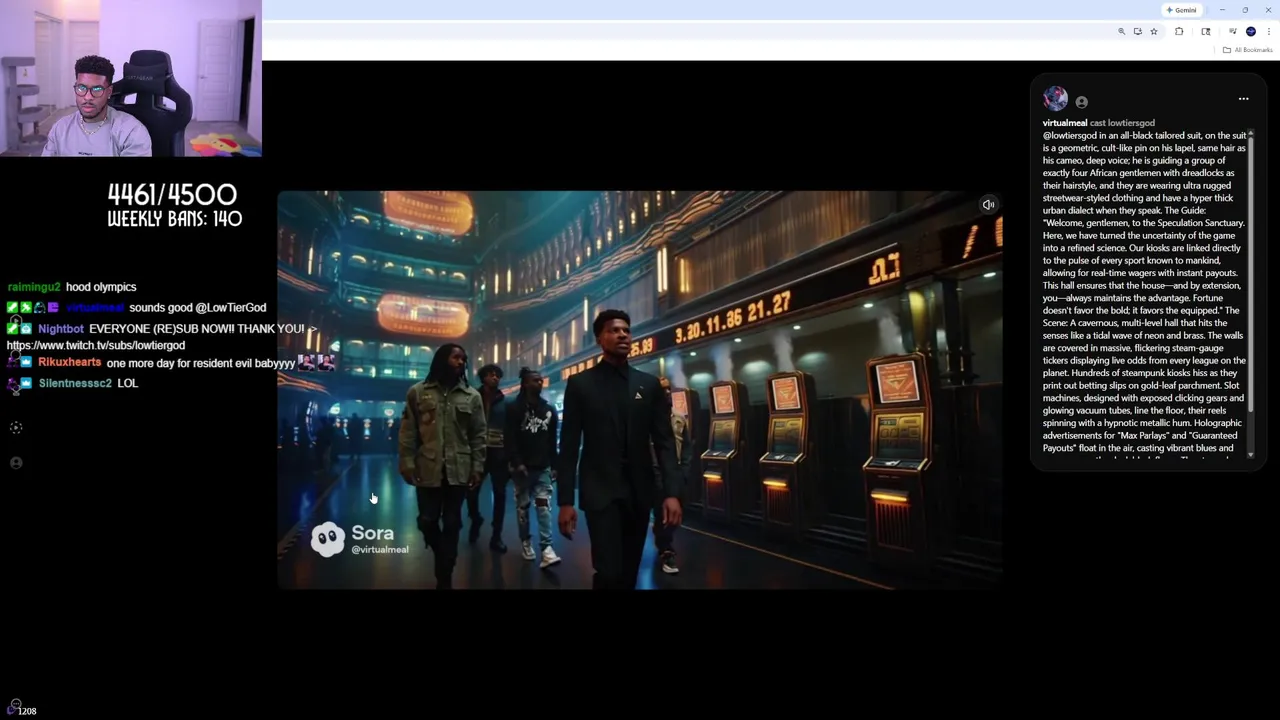Click the Rikuxhearts username in chat
1280x720 pixels.
click(70, 362)
